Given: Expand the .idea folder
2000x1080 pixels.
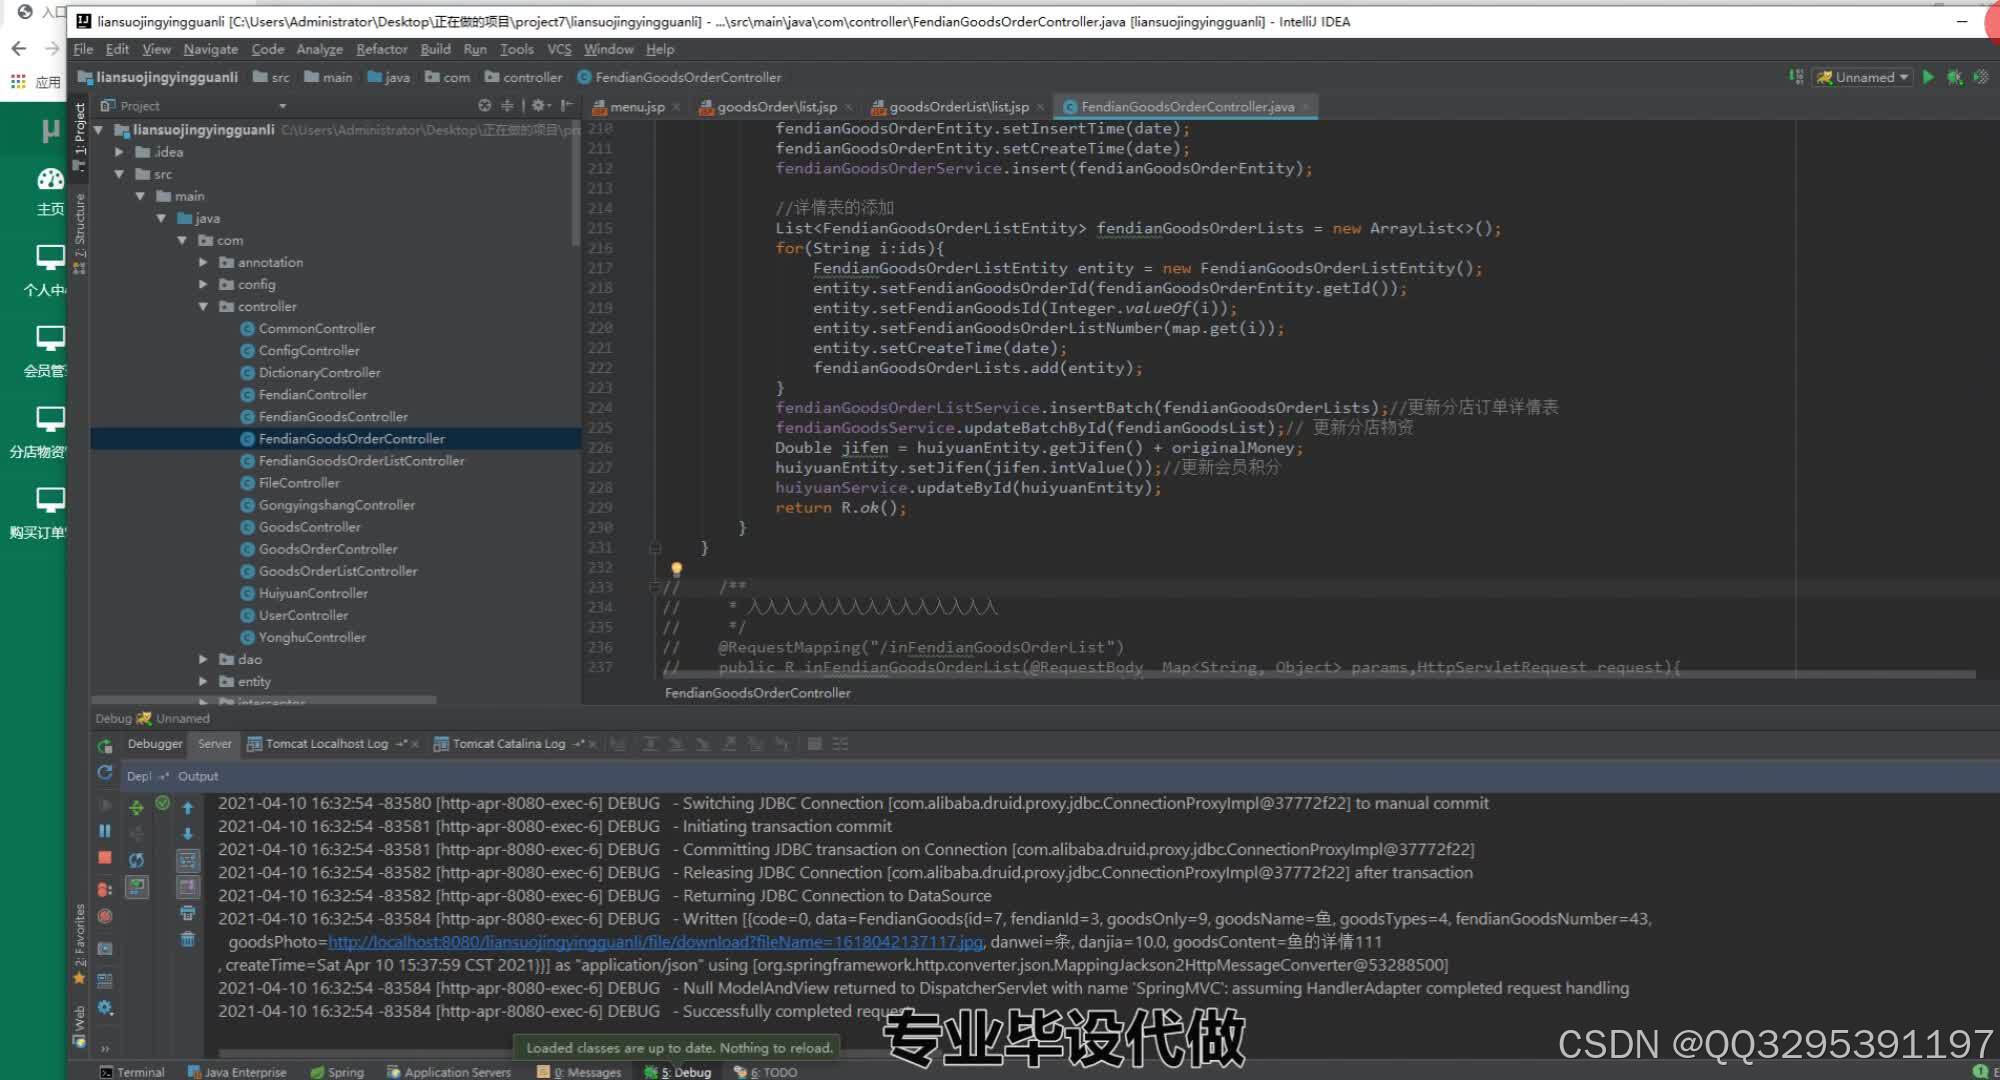Looking at the screenshot, I should tap(120, 152).
